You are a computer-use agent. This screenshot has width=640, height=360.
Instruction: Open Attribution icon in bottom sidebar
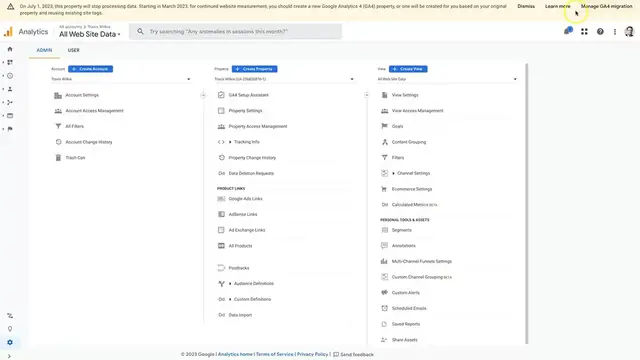(10, 316)
